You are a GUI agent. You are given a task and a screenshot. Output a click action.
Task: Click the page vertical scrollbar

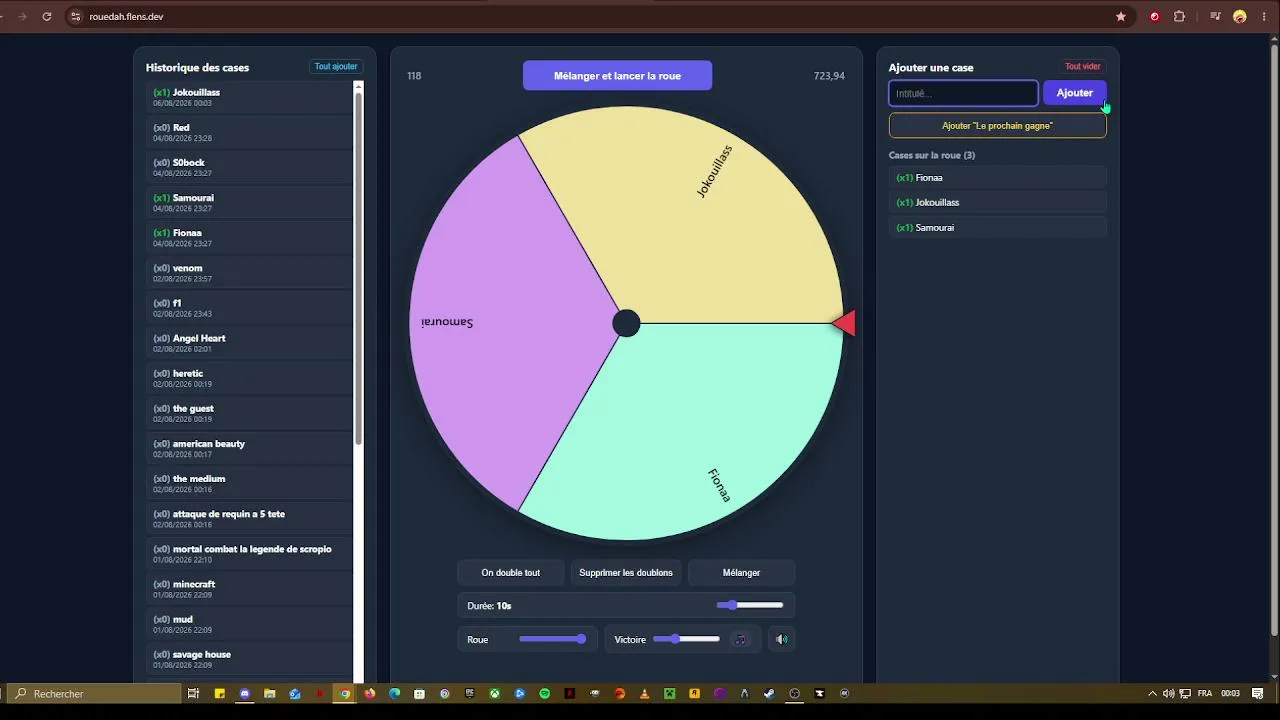[1273, 340]
